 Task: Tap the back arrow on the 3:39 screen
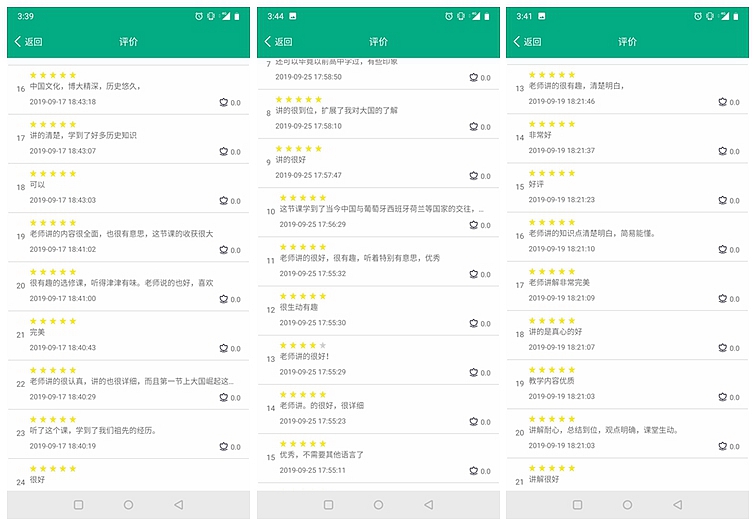tap(18, 42)
